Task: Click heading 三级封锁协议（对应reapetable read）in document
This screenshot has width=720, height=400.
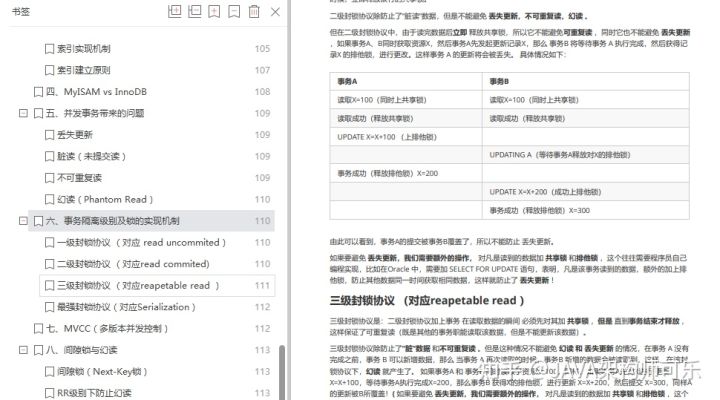Action: (427, 301)
